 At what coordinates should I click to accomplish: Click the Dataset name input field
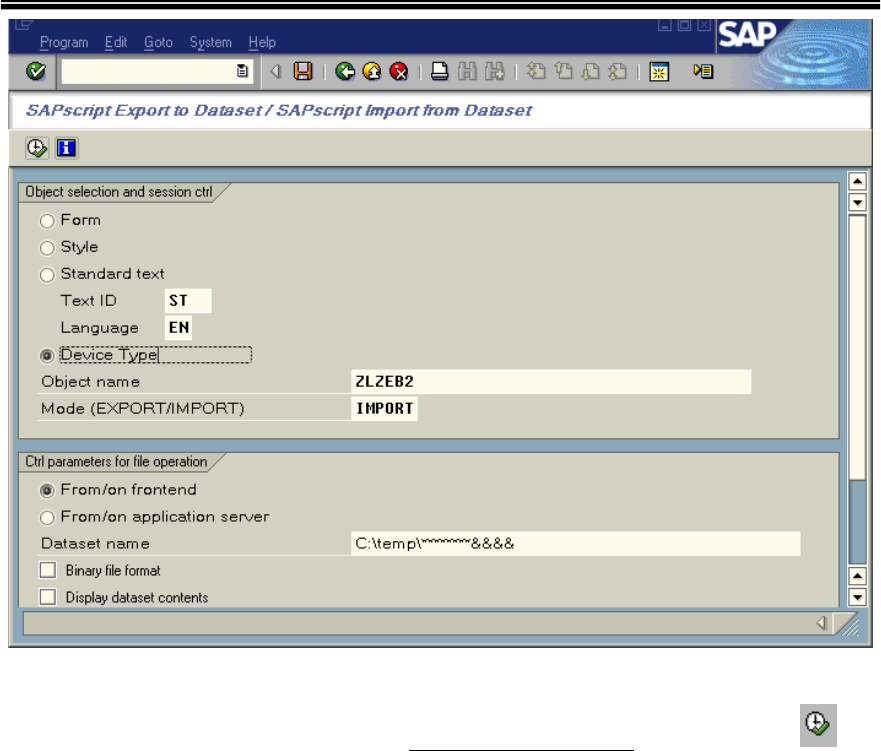pos(576,544)
